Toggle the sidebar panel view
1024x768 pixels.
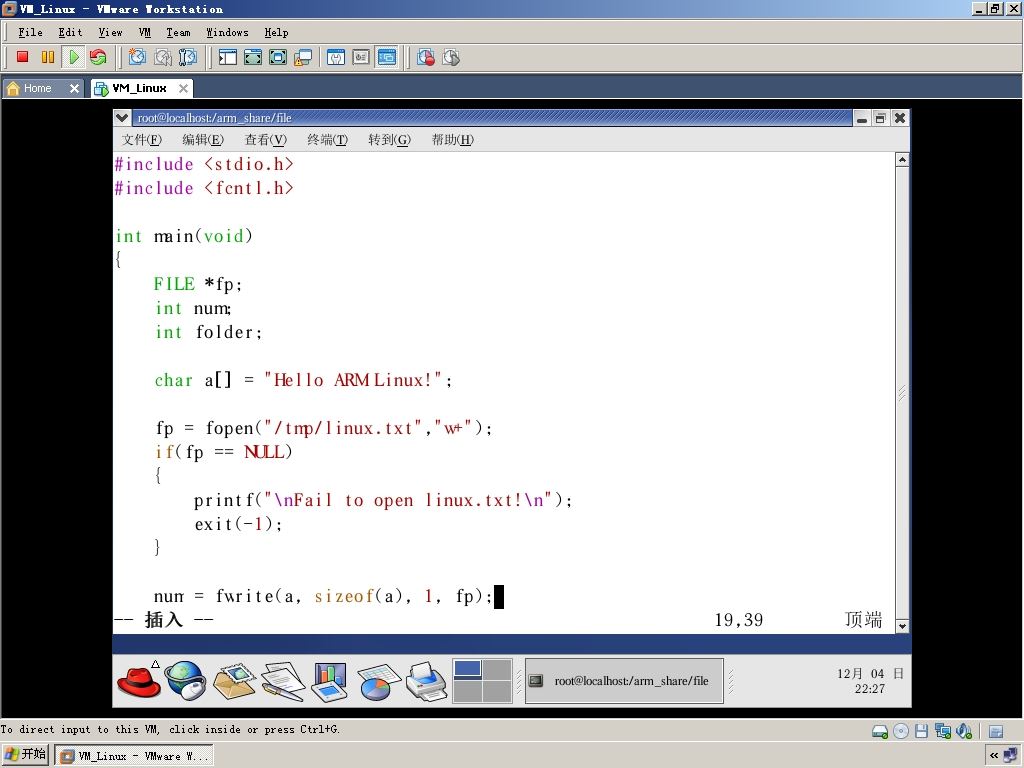coord(227,57)
